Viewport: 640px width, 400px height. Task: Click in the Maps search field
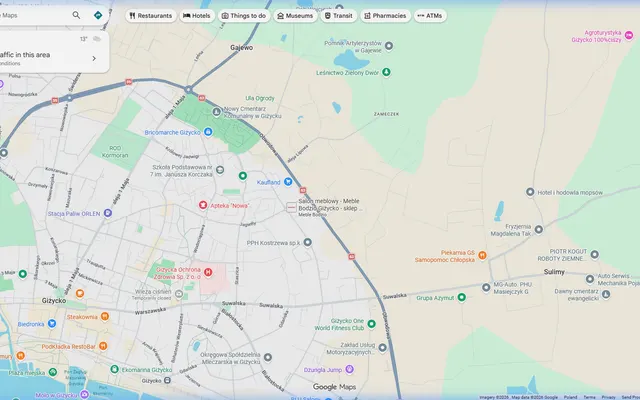pos(35,16)
